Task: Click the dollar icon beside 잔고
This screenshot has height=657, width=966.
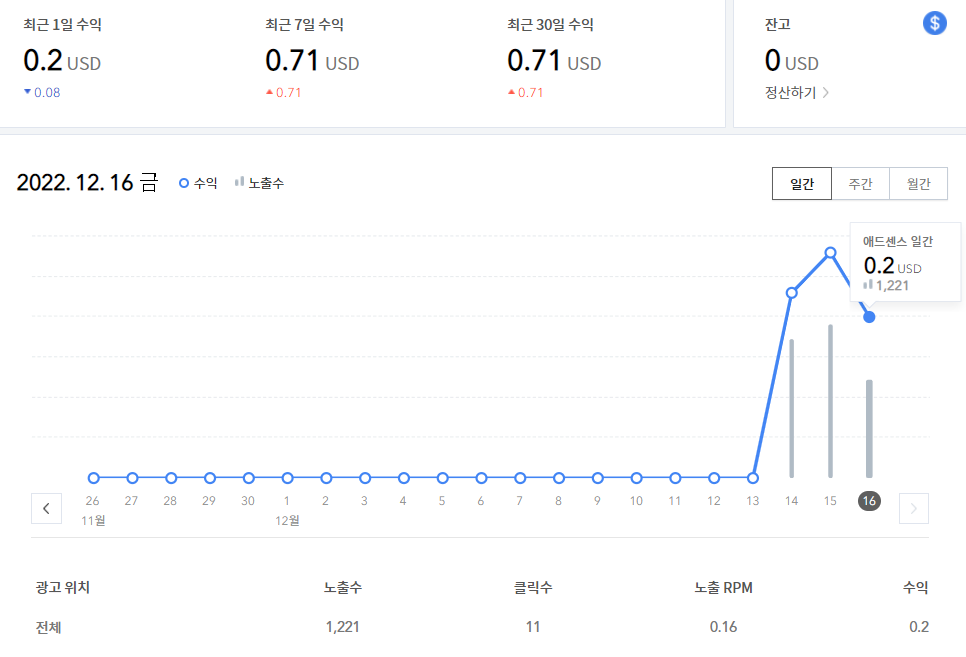Action: [934, 22]
